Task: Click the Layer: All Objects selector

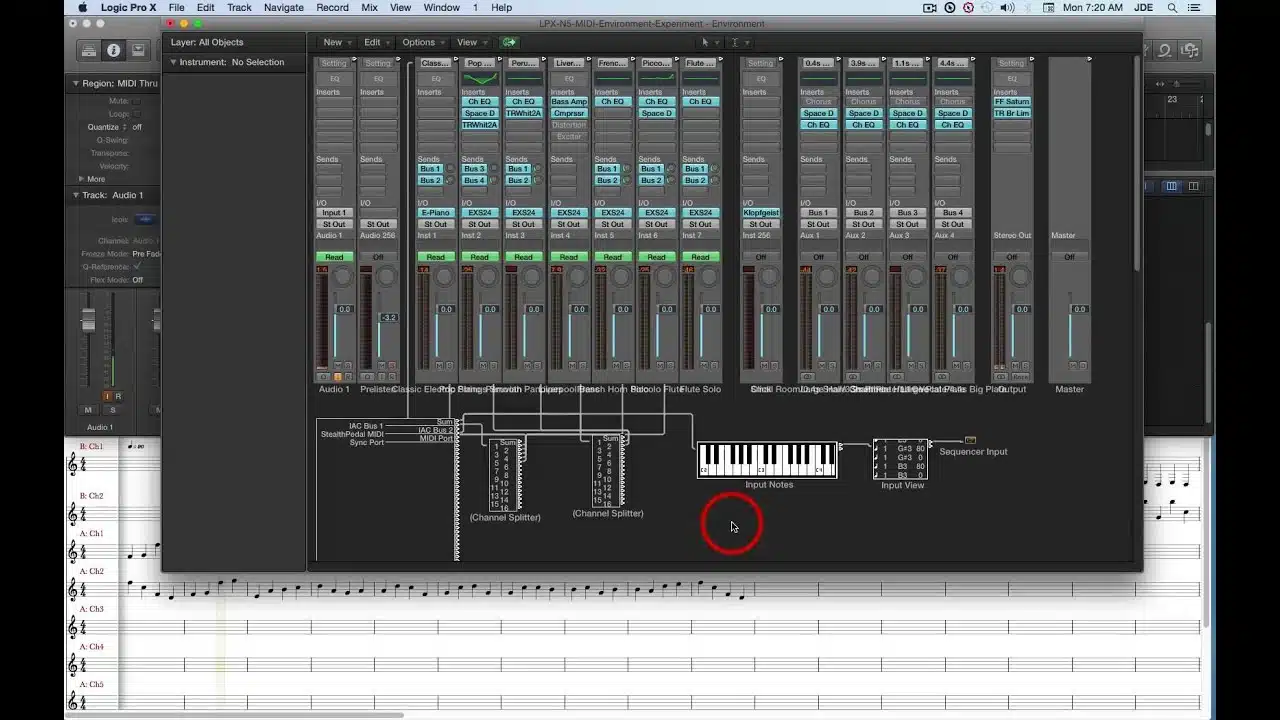Action: tap(207, 42)
